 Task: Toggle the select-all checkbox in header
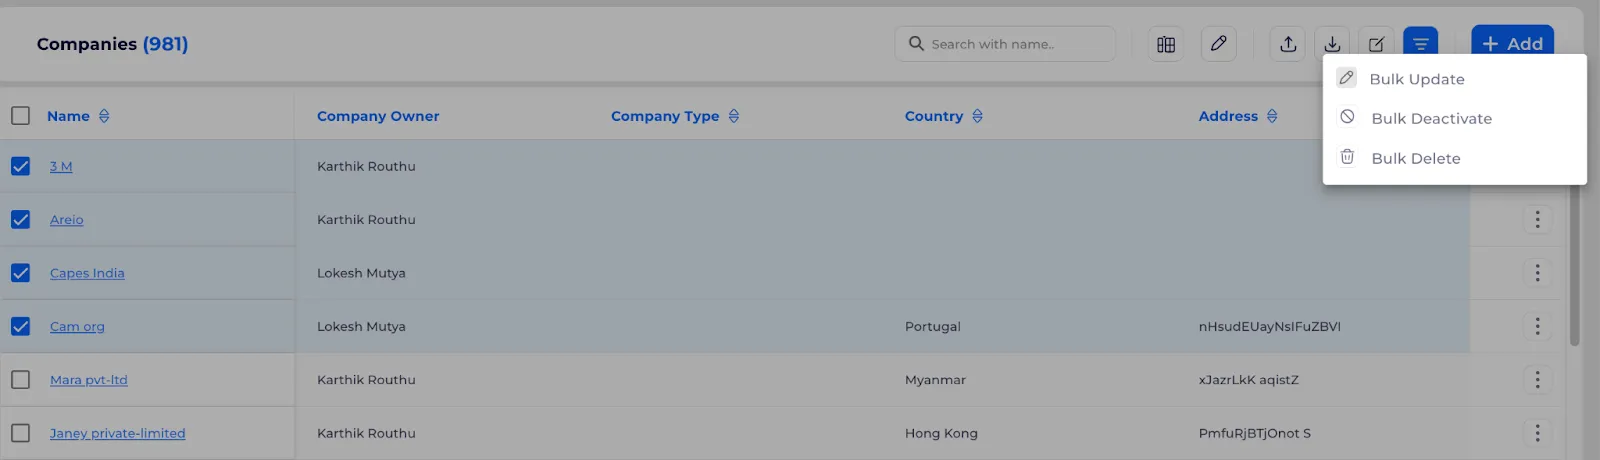click(x=20, y=116)
